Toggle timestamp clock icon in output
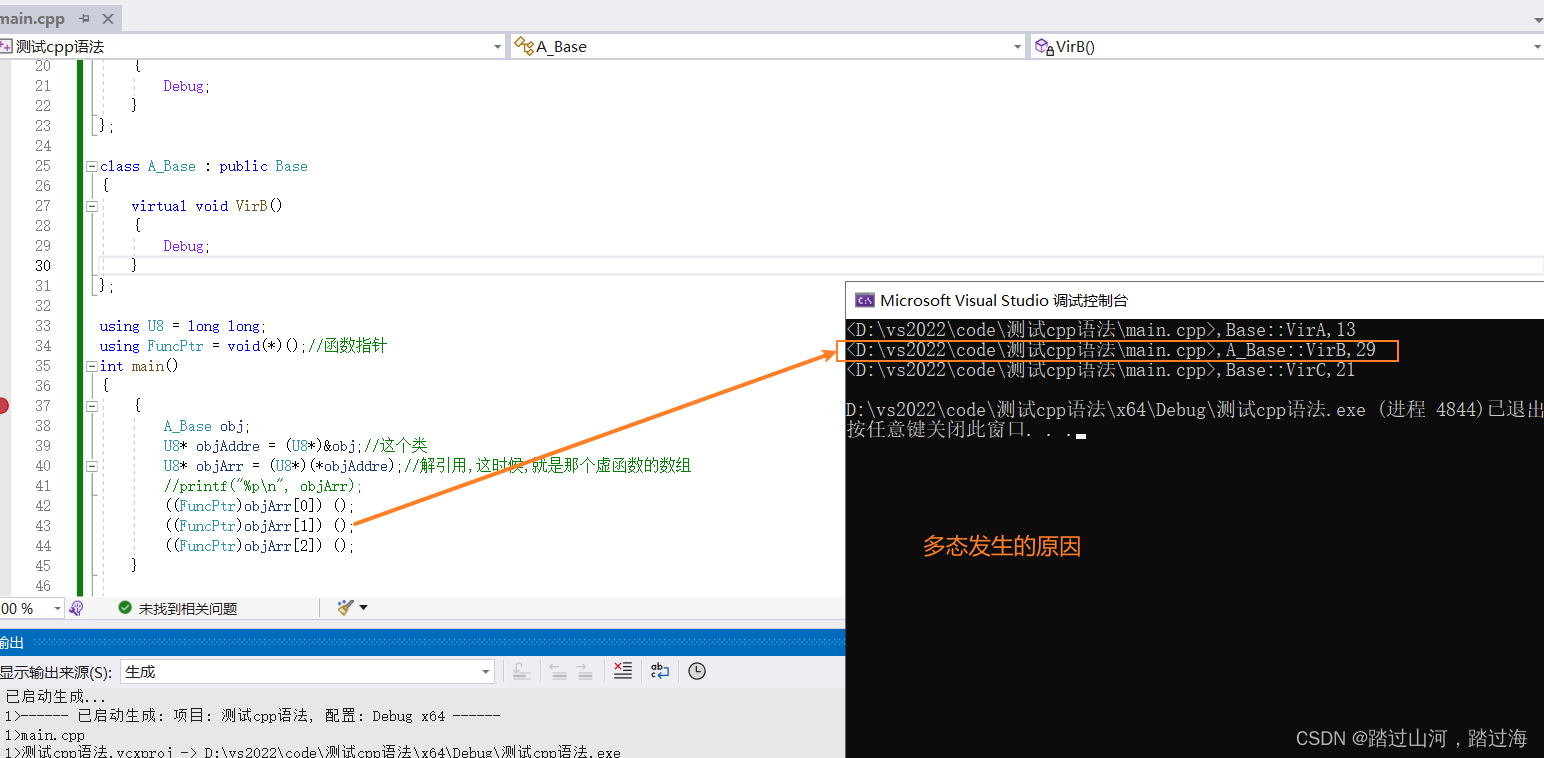This screenshot has width=1544, height=758. coord(697,671)
